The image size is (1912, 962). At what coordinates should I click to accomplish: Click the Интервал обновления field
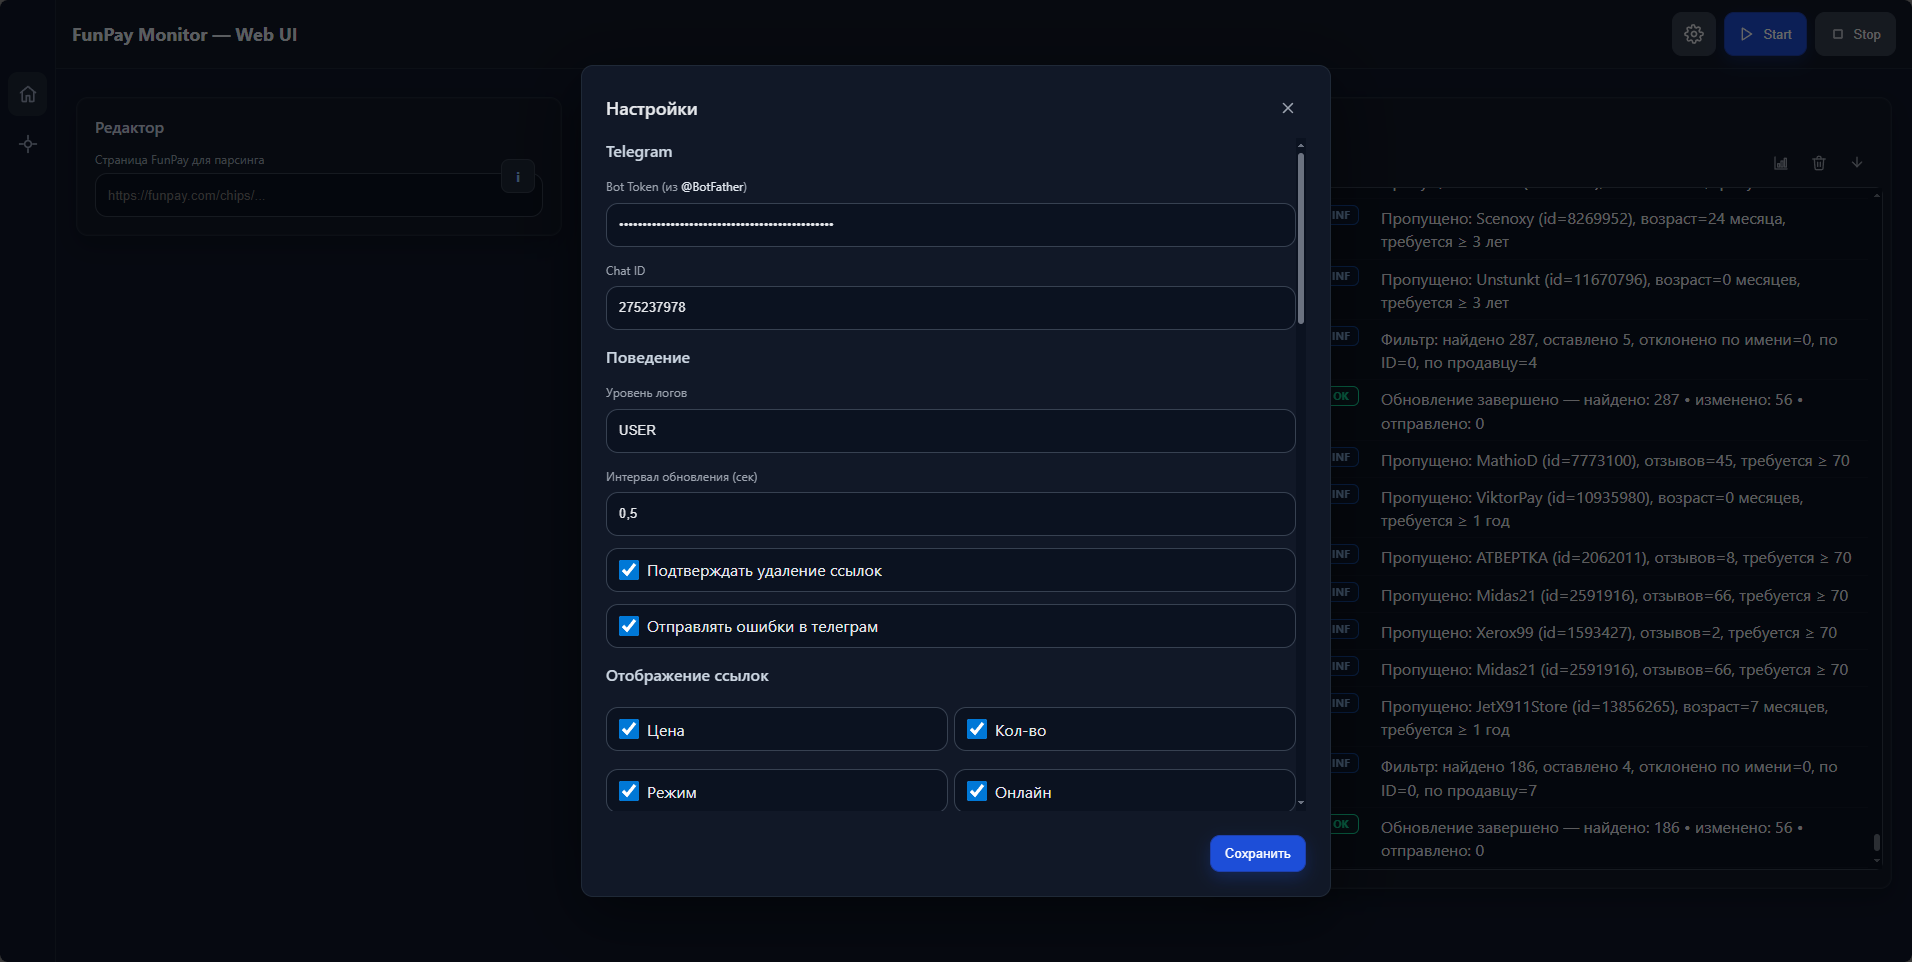coord(950,513)
